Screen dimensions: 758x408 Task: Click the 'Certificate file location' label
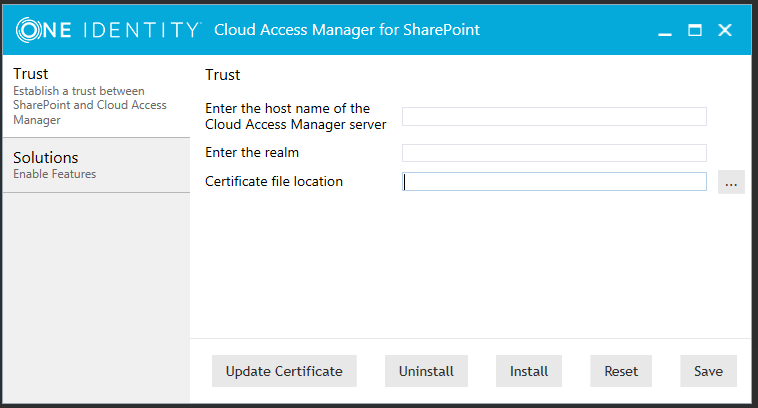(x=274, y=181)
